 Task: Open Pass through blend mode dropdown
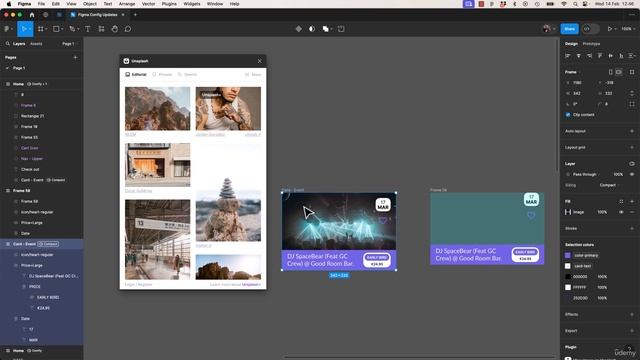[x=587, y=174]
